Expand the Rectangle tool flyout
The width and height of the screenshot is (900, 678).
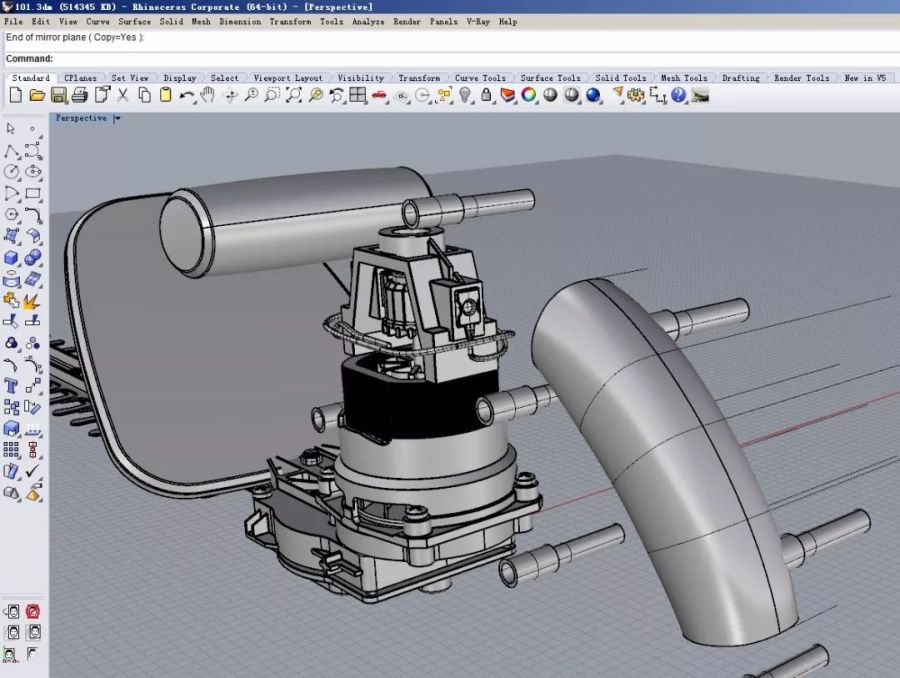pyautogui.click(x=33, y=193)
